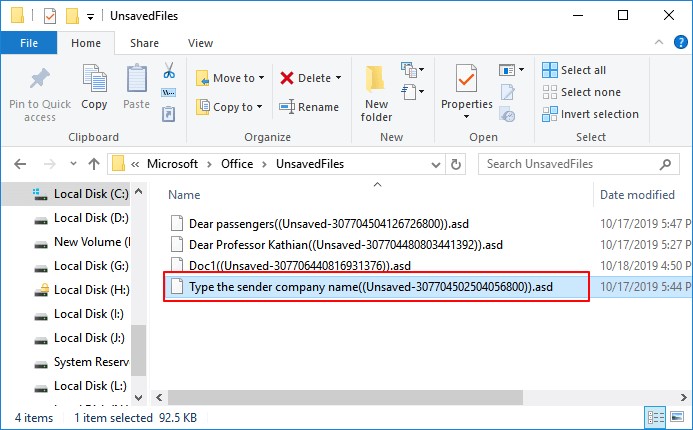This screenshot has width=693, height=430.
Task: Click Invert selection
Action: pos(590,114)
